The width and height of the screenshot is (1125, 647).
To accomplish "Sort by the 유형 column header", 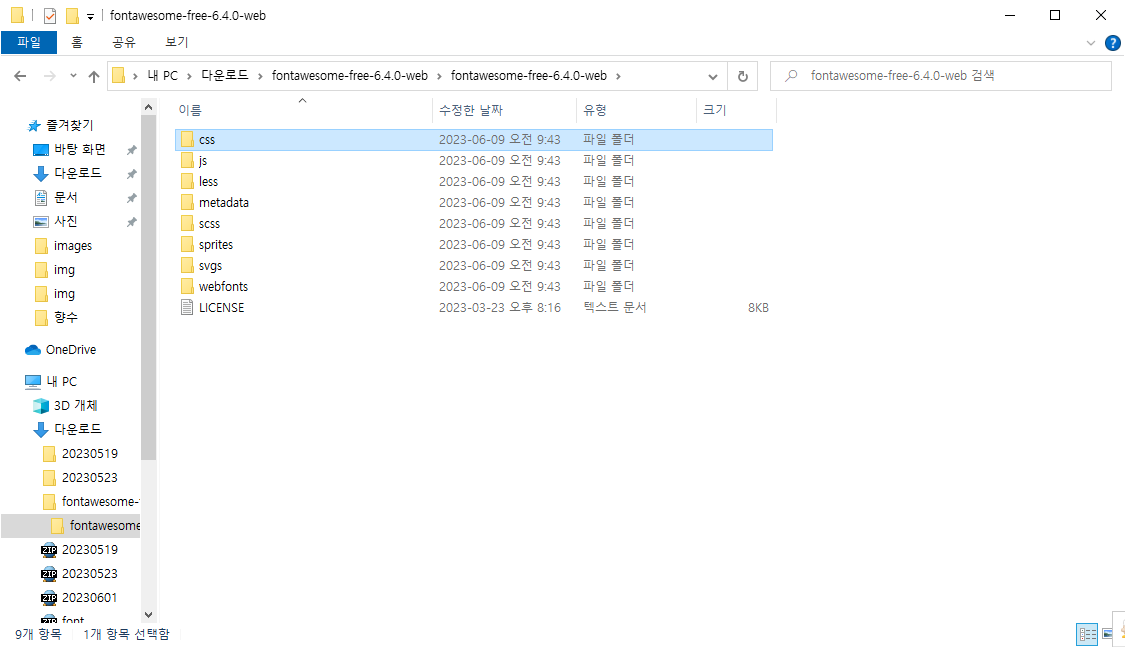I will (595, 110).
